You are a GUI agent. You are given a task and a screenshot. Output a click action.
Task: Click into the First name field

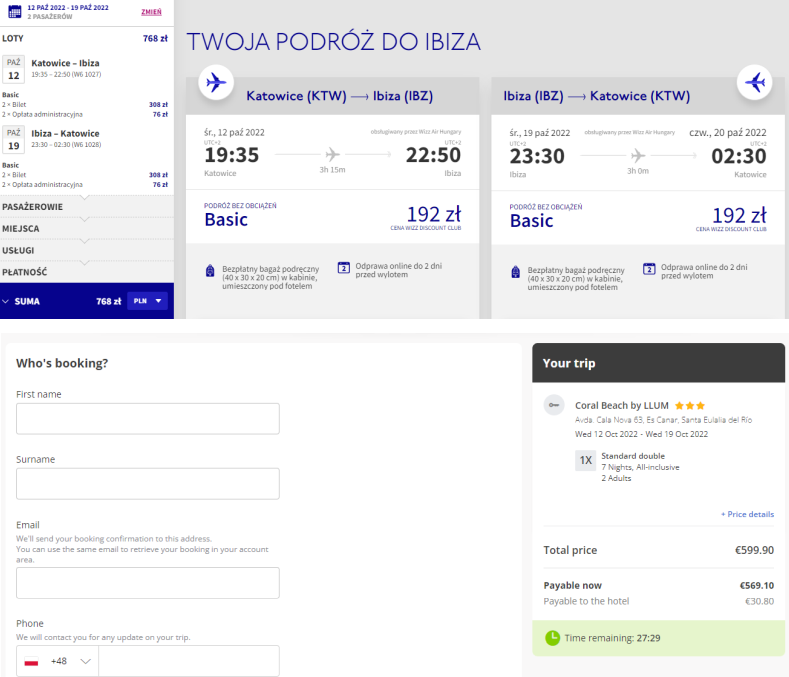[x=148, y=419]
